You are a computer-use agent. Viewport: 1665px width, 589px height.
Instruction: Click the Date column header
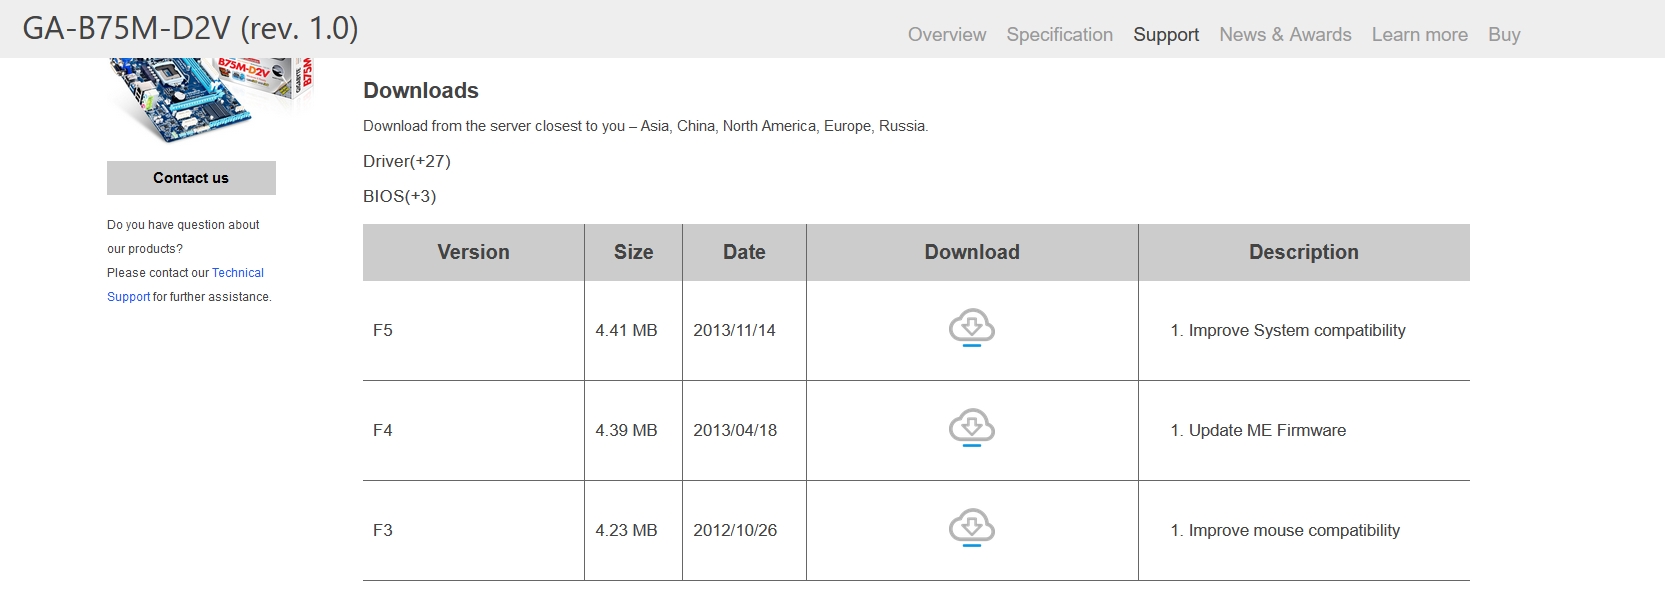tap(744, 252)
